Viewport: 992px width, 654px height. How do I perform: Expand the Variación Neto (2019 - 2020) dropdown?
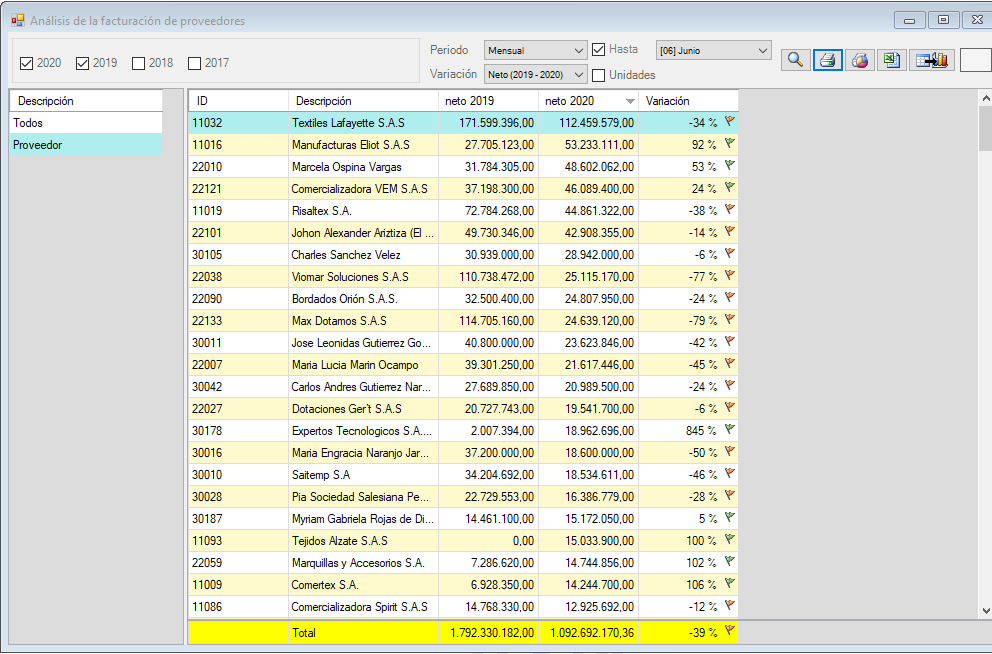pyautogui.click(x=535, y=74)
